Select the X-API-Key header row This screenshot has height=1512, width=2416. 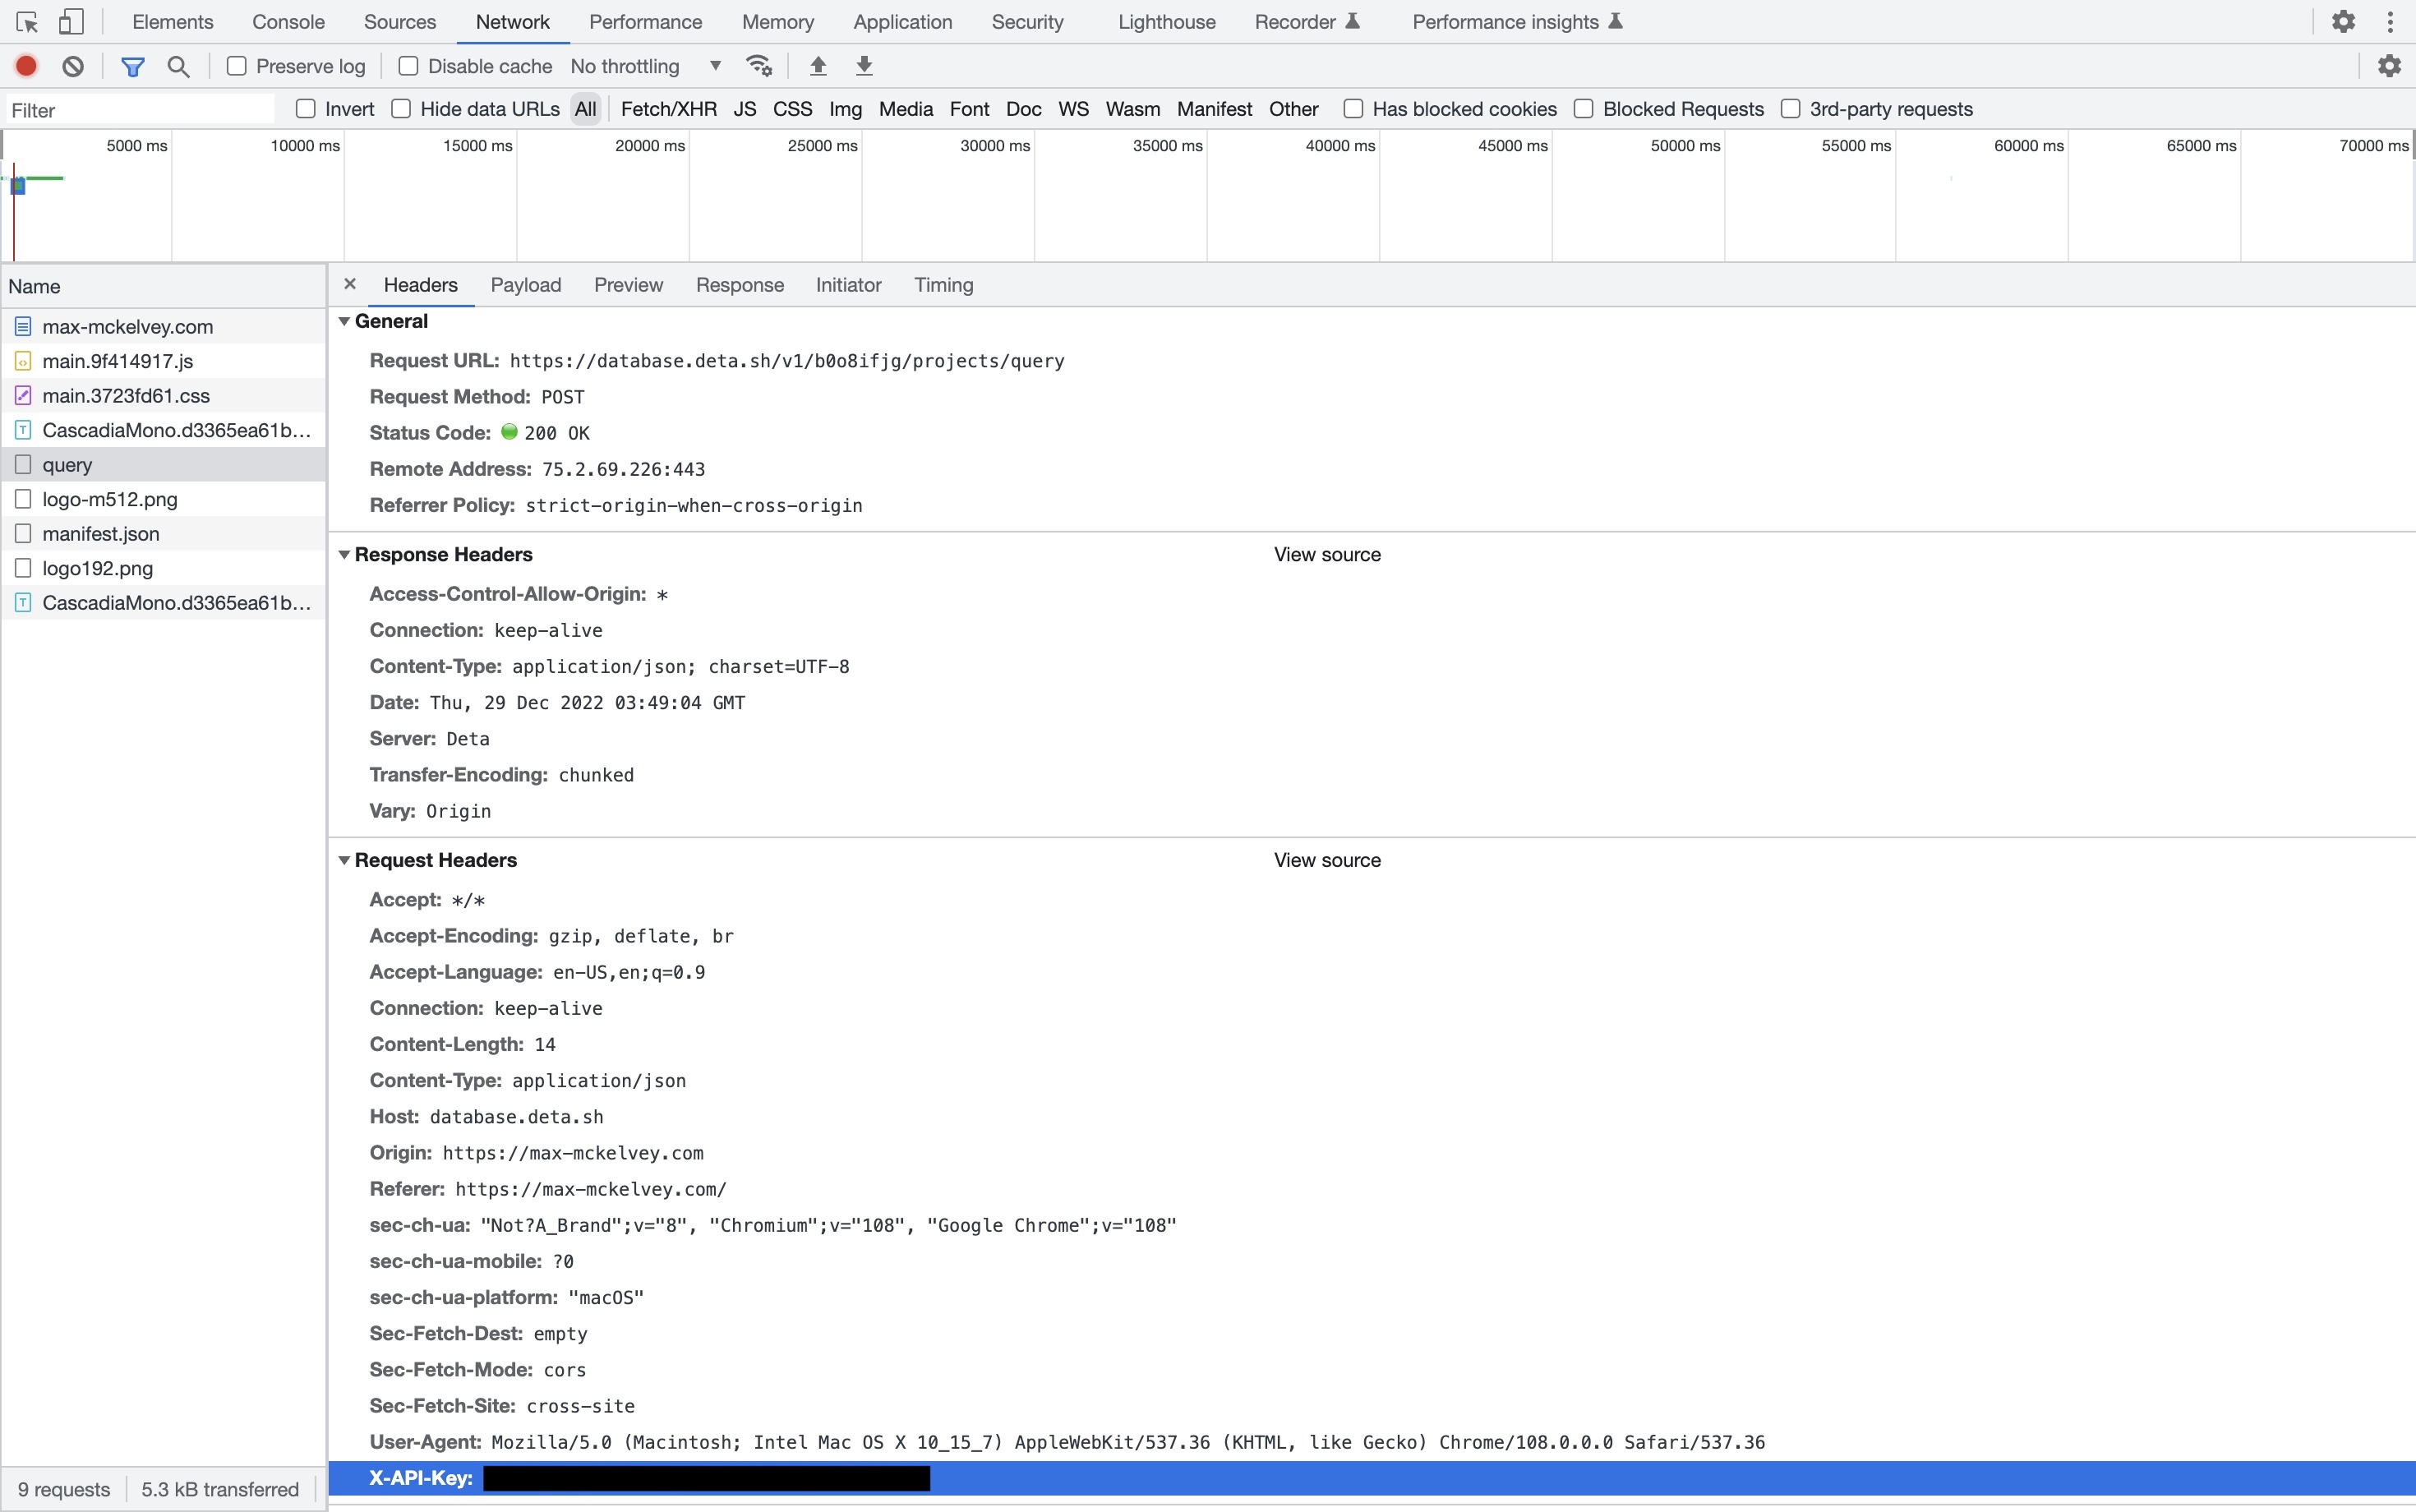coord(1371,1478)
